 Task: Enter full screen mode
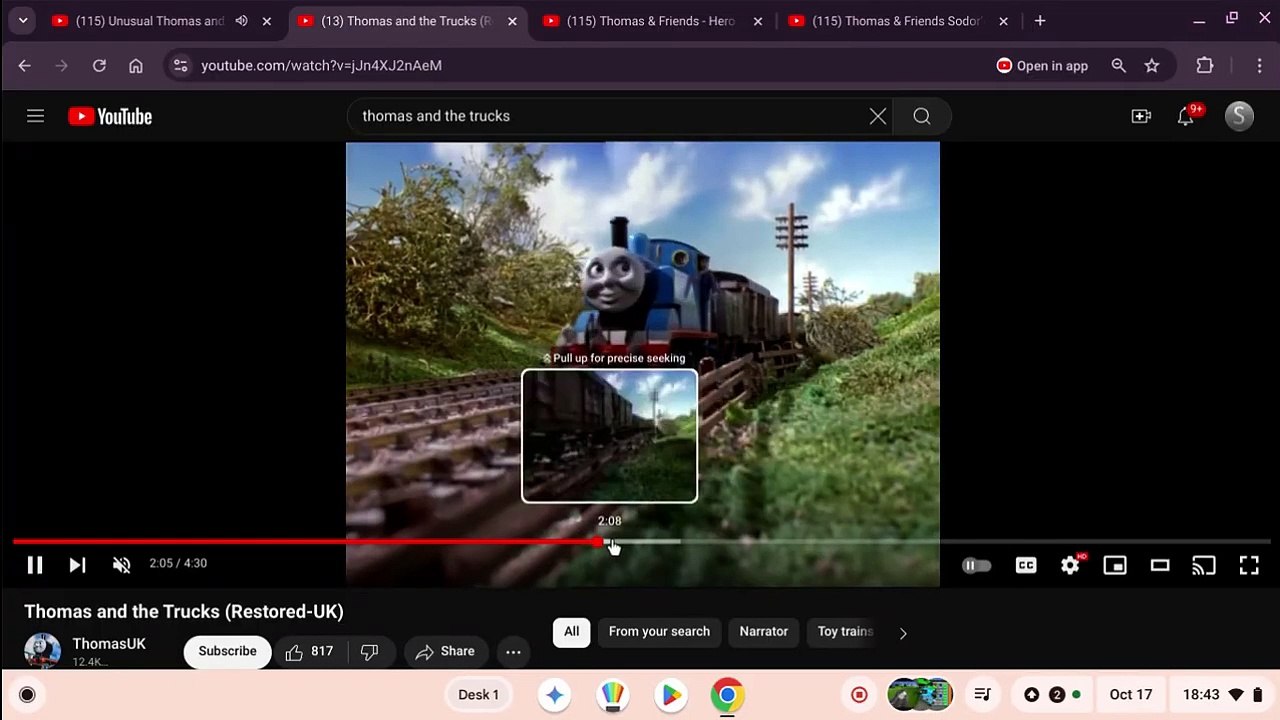[x=1249, y=566]
